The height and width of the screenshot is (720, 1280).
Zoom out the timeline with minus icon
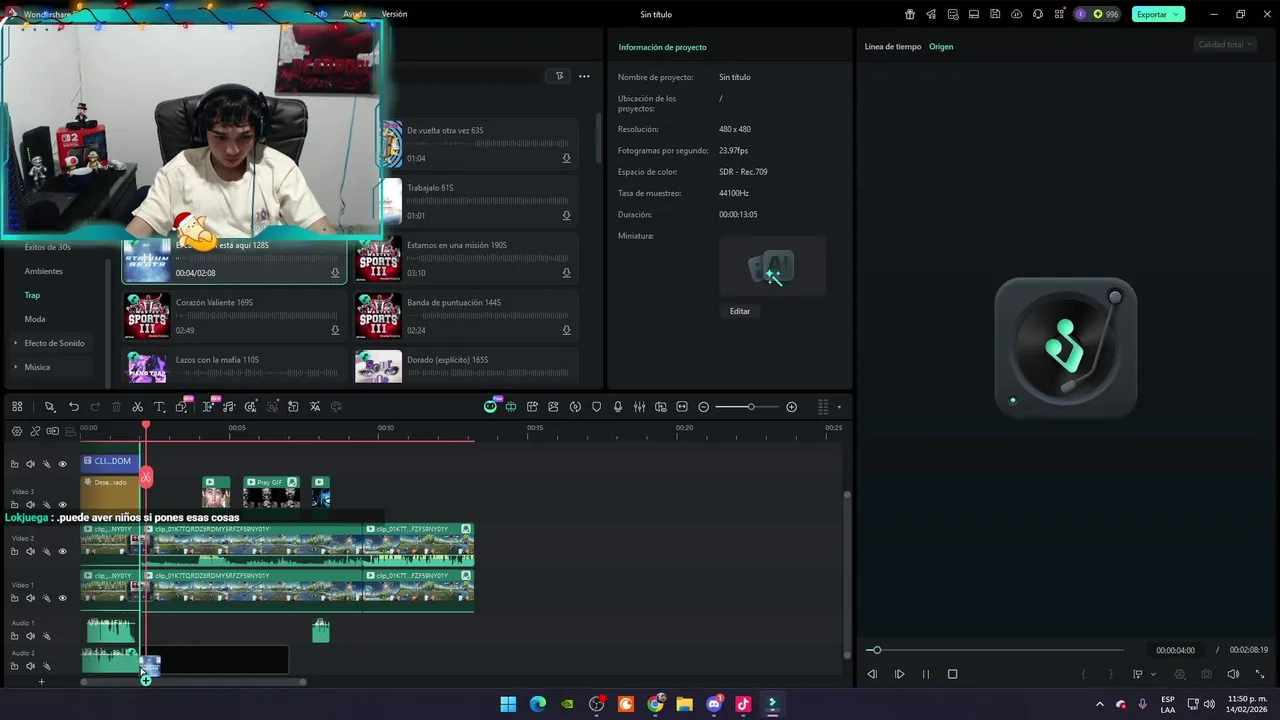[x=704, y=407]
